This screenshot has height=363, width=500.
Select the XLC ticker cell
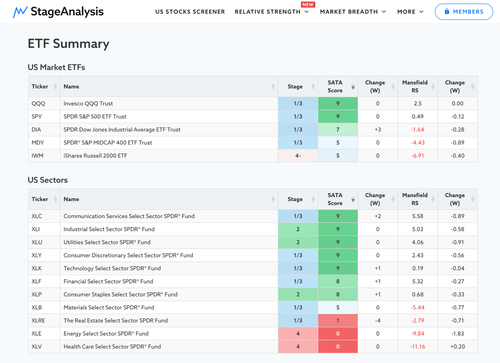(44, 216)
